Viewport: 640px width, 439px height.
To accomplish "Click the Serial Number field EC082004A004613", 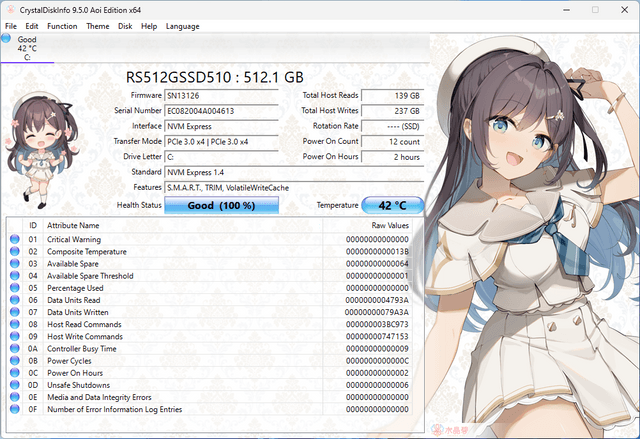I will 221,111.
